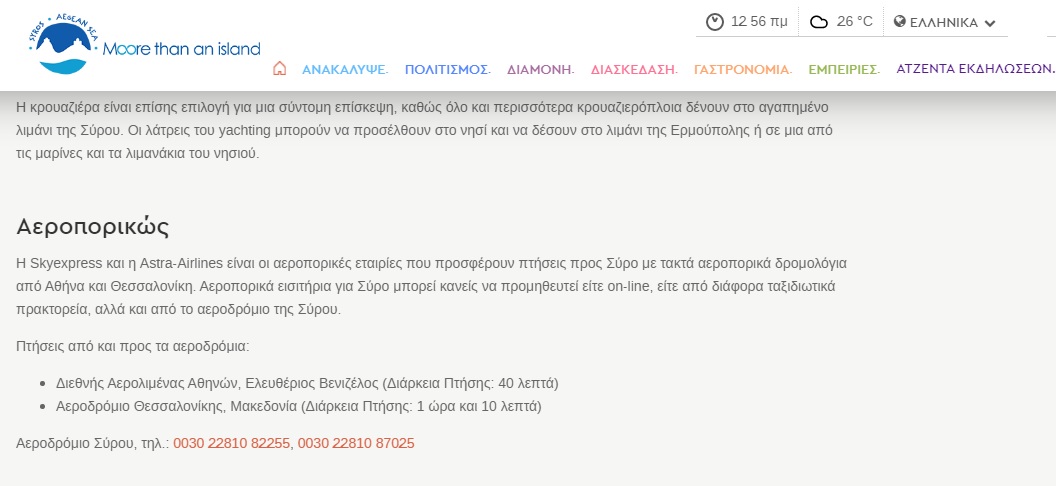Click phone link 0030 22810 87025

356,443
